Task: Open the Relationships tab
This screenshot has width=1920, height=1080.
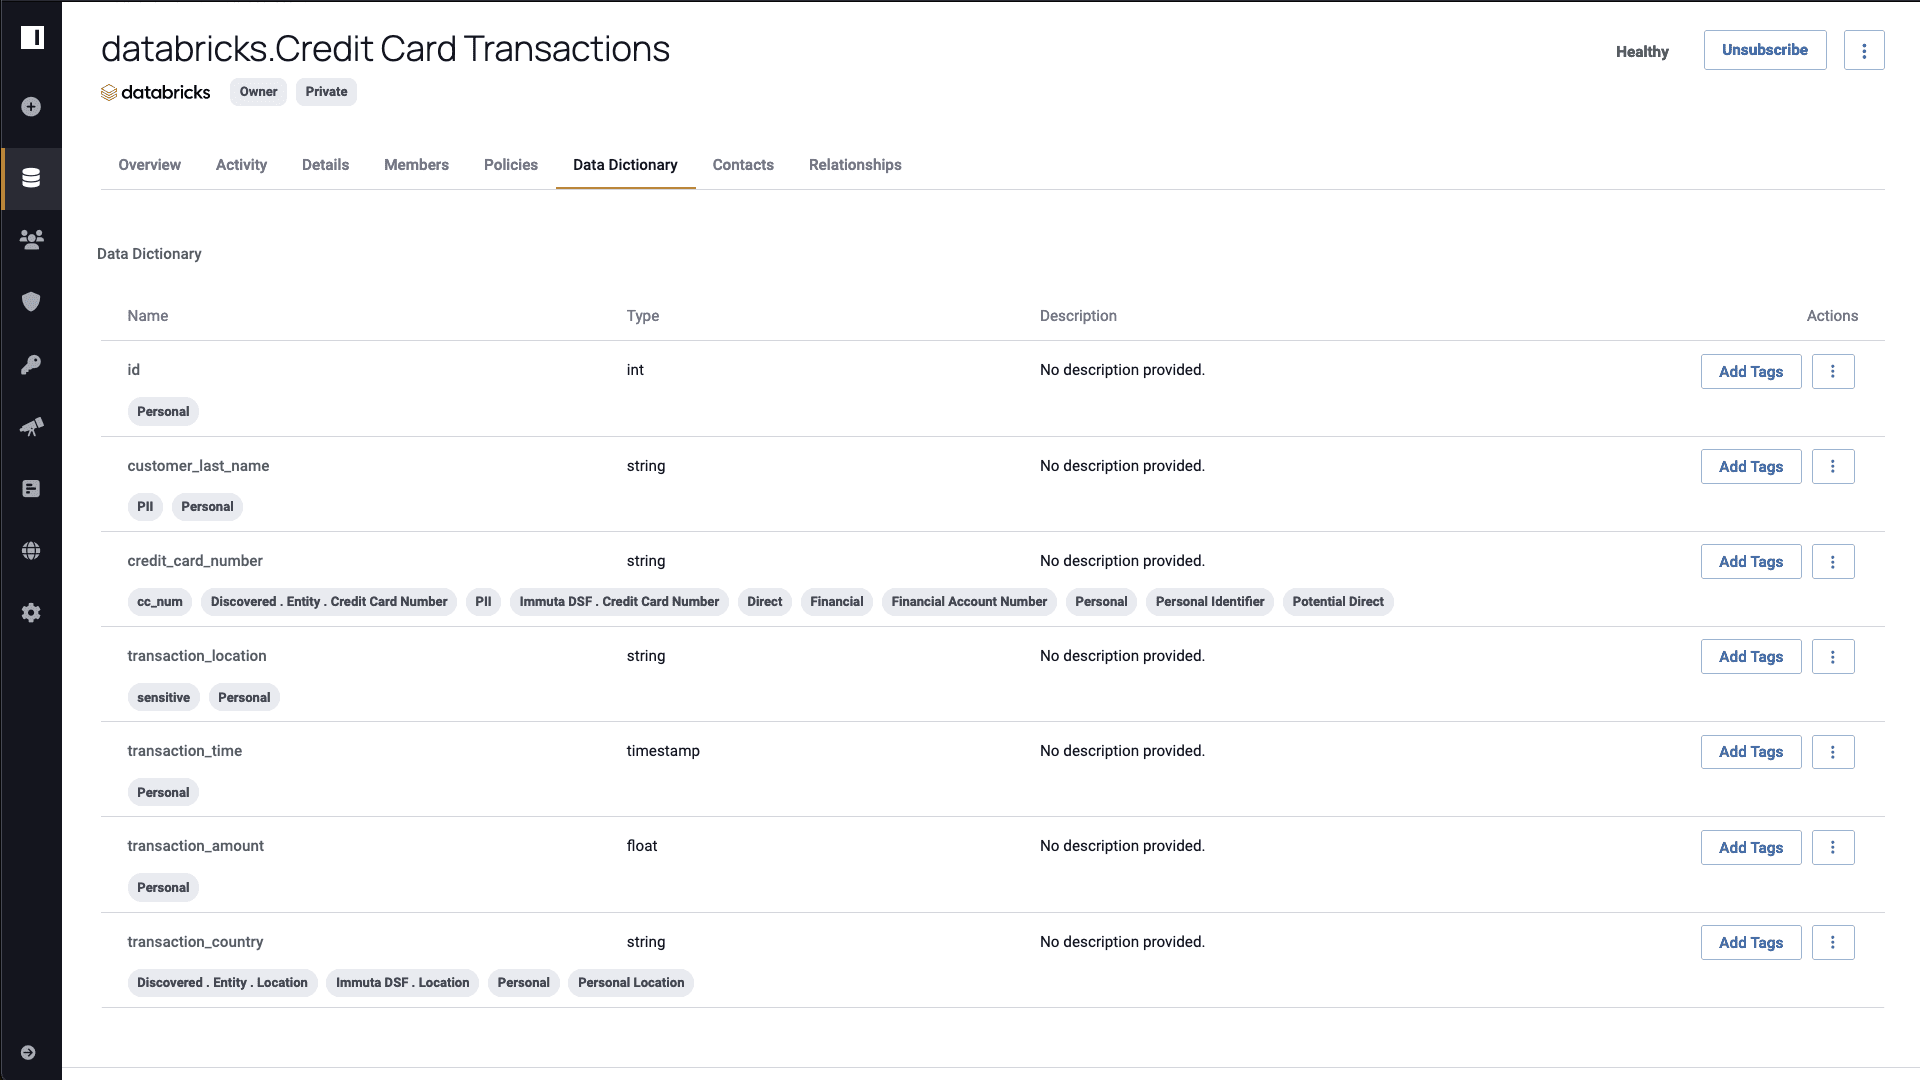Action: tap(855, 165)
